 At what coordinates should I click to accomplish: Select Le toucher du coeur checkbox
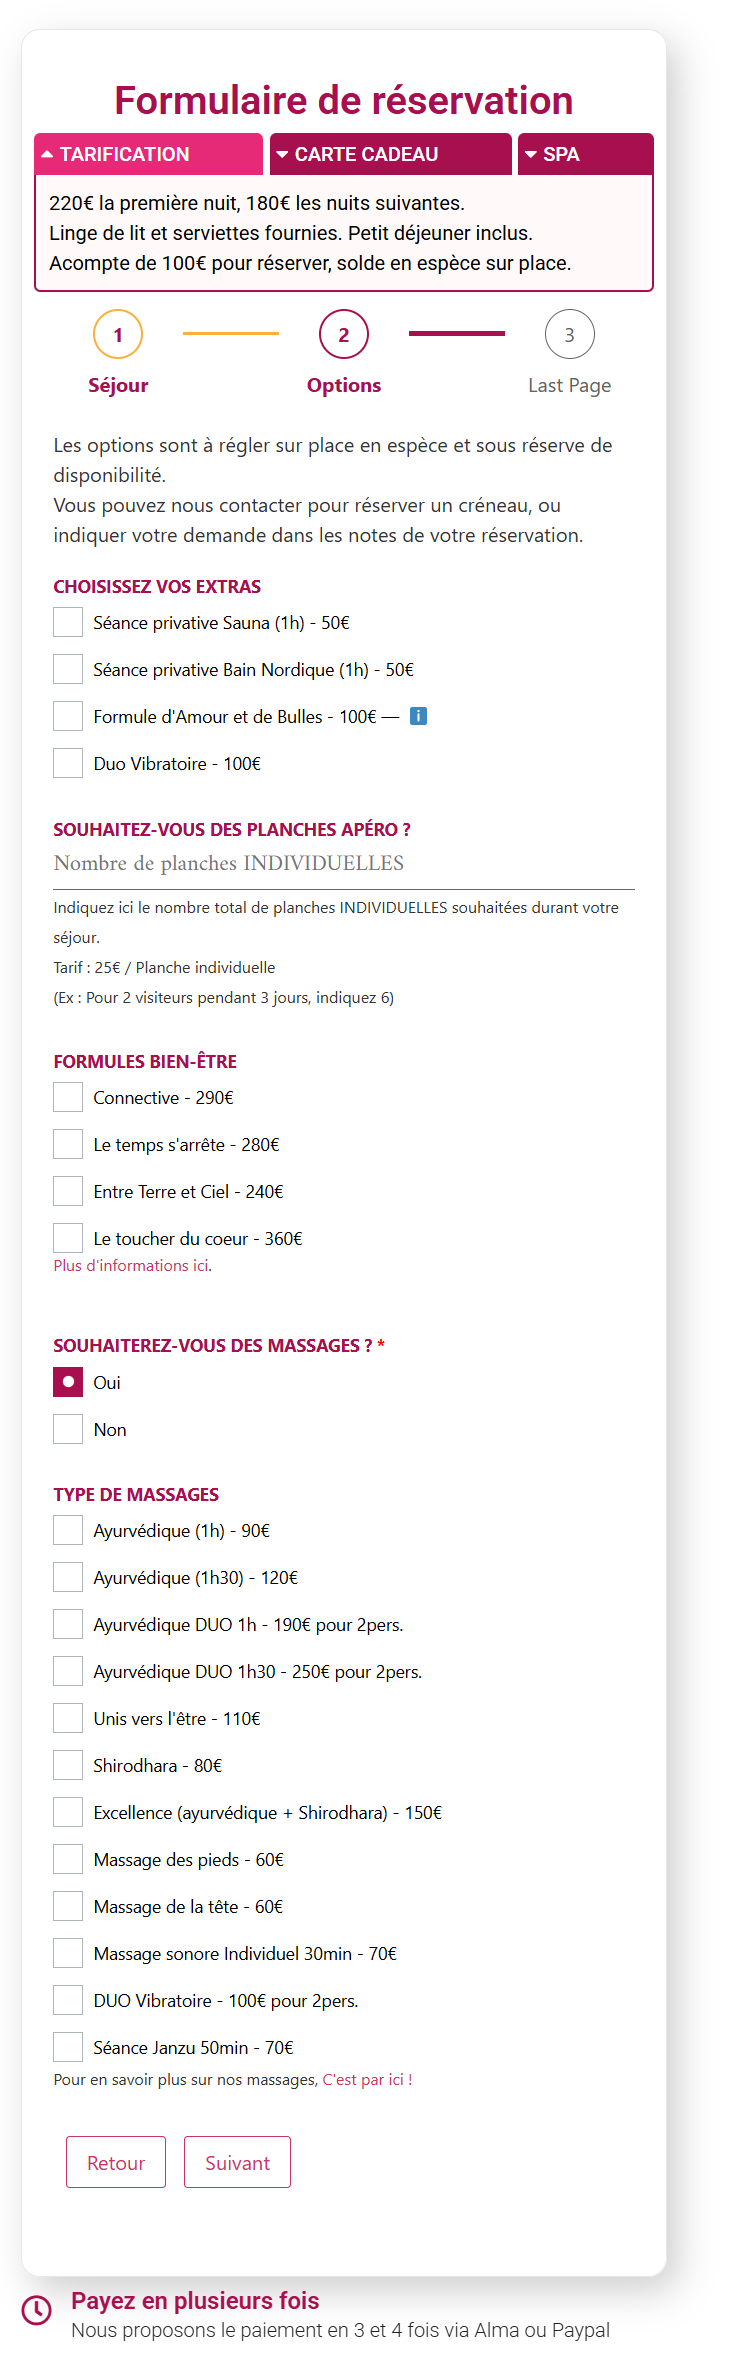coord(68,1238)
